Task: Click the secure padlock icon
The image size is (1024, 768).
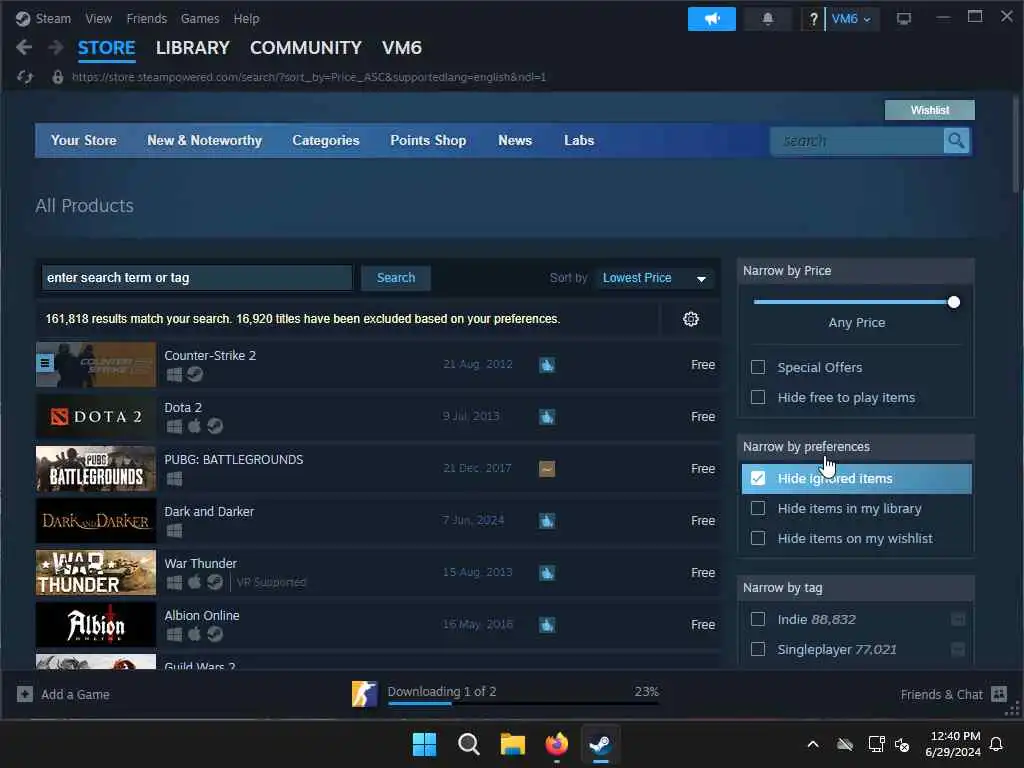Action: (x=57, y=77)
